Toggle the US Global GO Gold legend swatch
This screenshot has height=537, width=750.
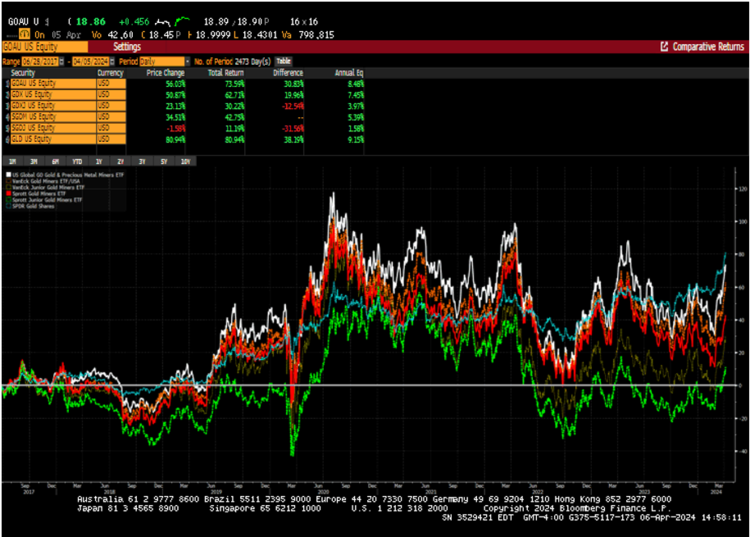click(8, 173)
